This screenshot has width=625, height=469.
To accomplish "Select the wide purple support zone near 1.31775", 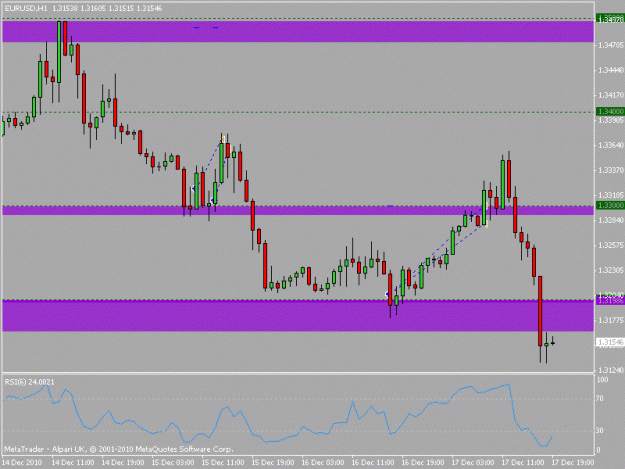I will tap(298, 316).
